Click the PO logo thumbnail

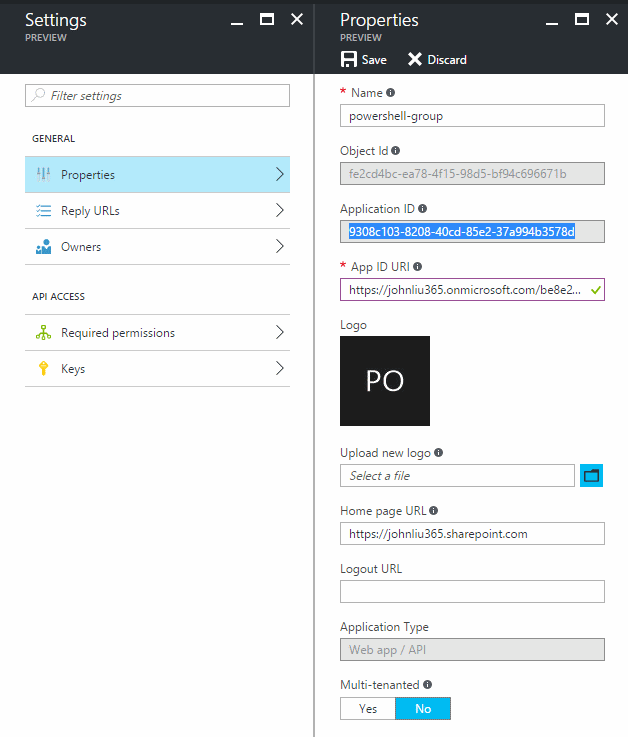(x=385, y=381)
